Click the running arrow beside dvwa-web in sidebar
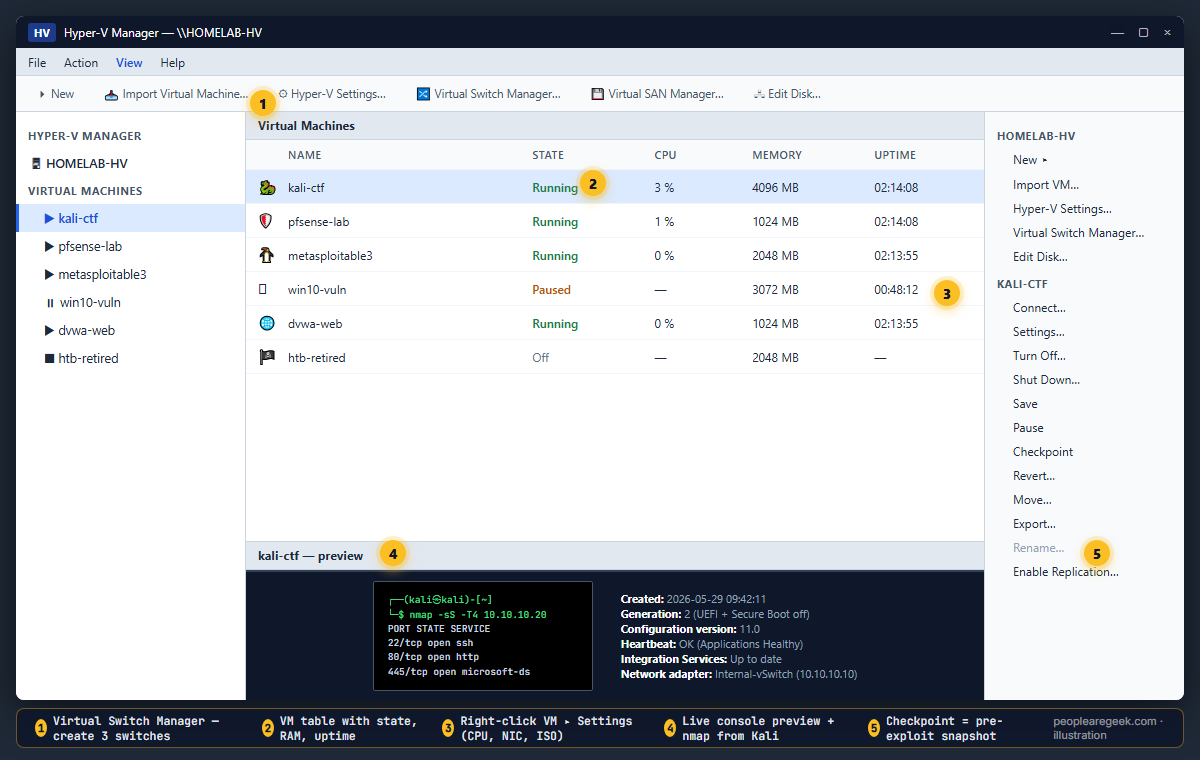This screenshot has width=1200, height=760. [50, 330]
